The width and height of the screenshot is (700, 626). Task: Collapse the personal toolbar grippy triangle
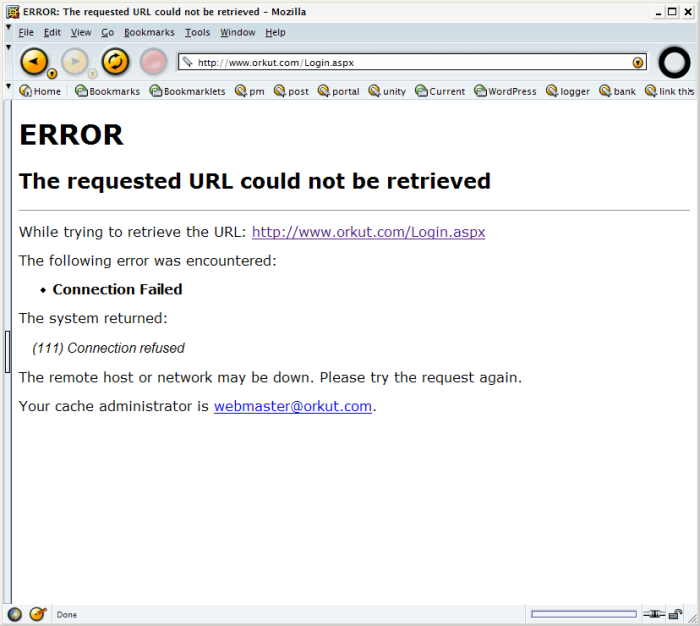[8, 86]
